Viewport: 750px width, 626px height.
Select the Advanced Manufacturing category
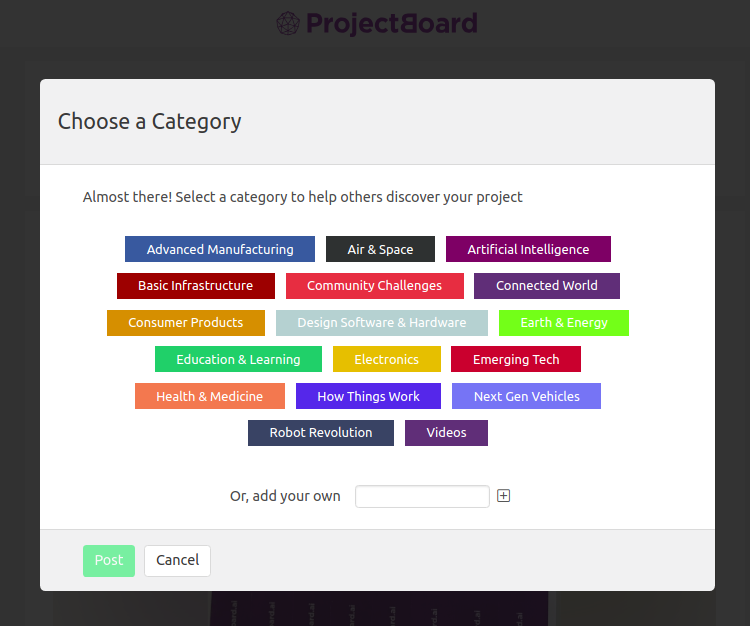click(x=220, y=249)
